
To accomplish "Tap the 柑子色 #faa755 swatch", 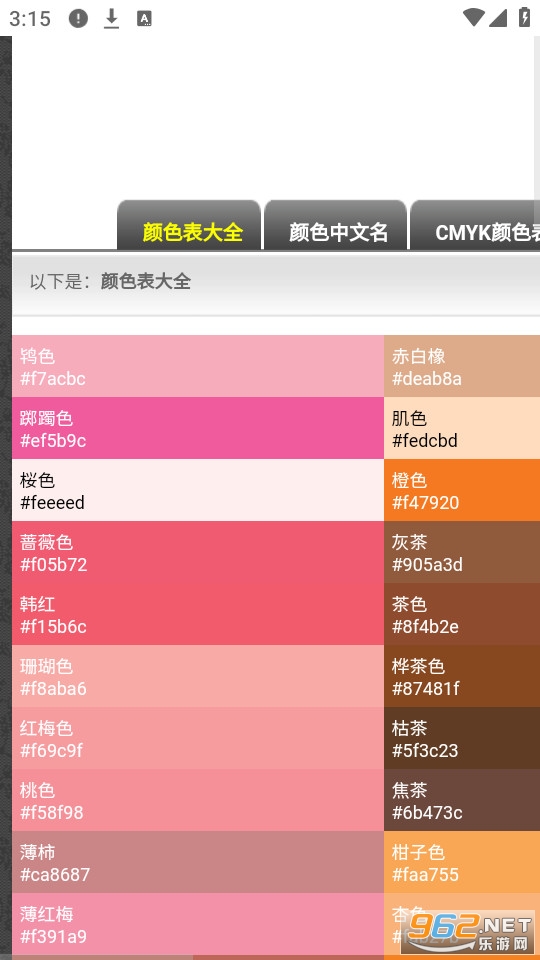I will tap(462, 862).
